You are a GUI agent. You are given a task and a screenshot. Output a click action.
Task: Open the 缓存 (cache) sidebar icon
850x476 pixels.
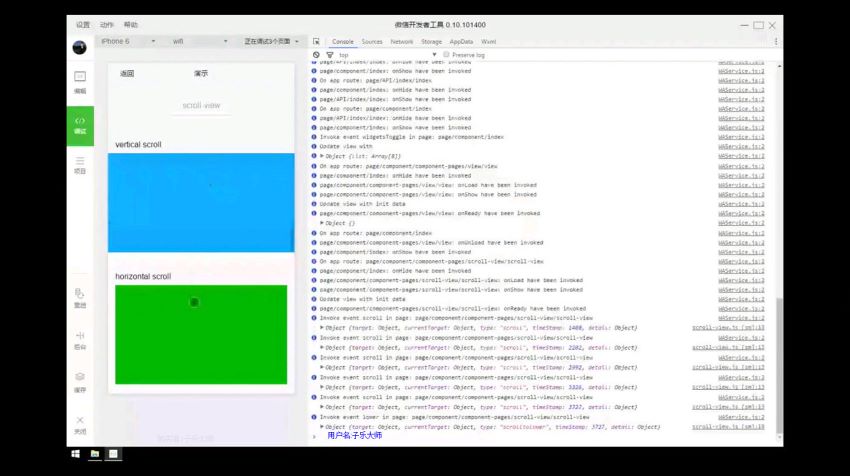point(80,383)
